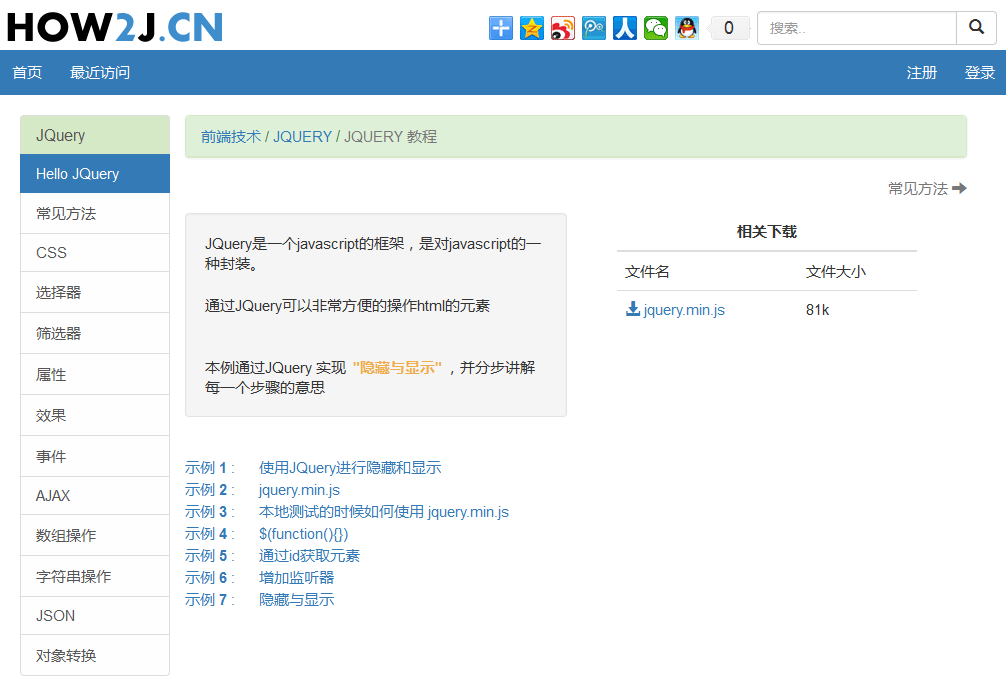Open 示例 1 使用JQuery进行隐藏和显示
1006x692 pixels.
click(350, 468)
